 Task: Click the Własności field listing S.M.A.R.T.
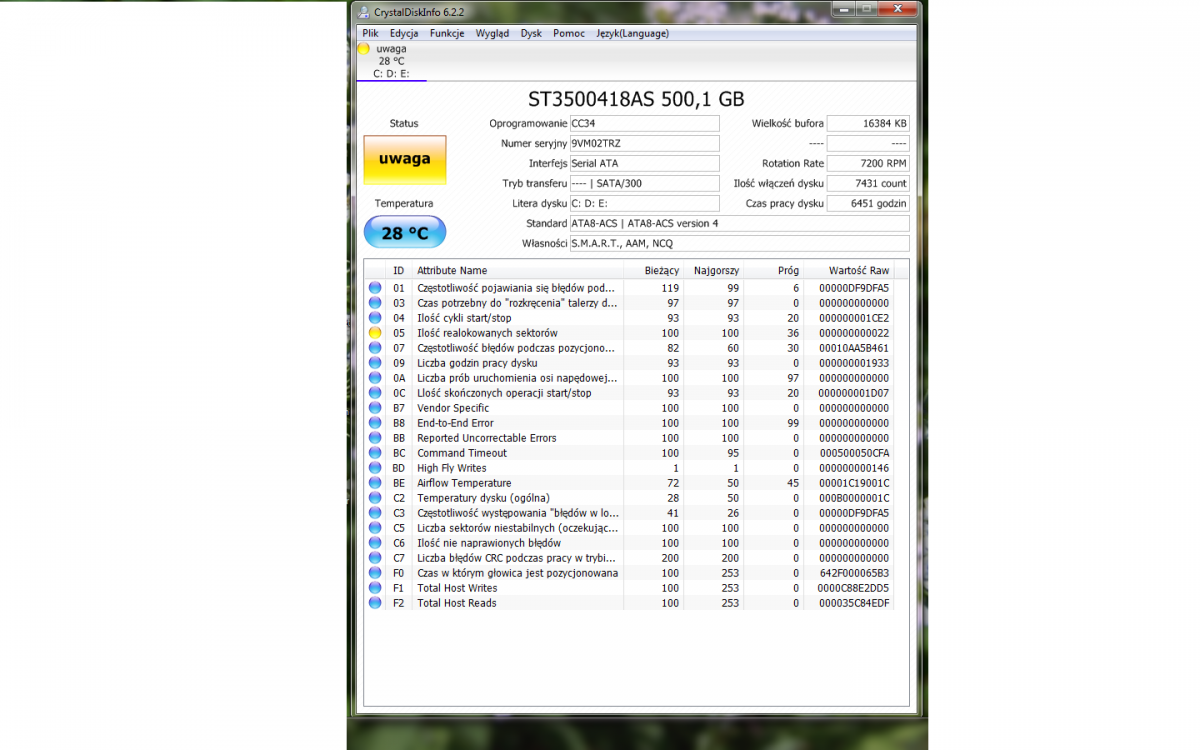pyautogui.click(x=739, y=243)
